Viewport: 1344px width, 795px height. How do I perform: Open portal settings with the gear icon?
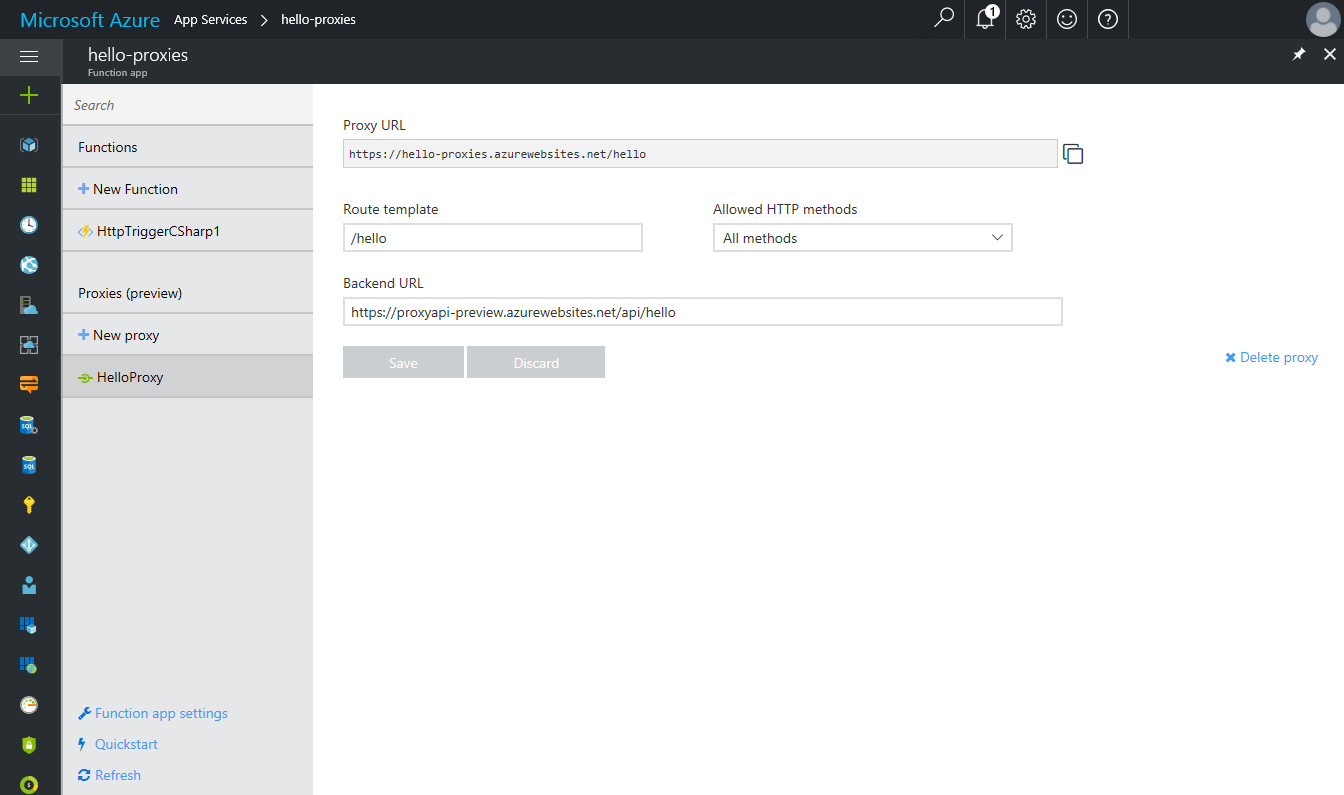(x=1025, y=19)
